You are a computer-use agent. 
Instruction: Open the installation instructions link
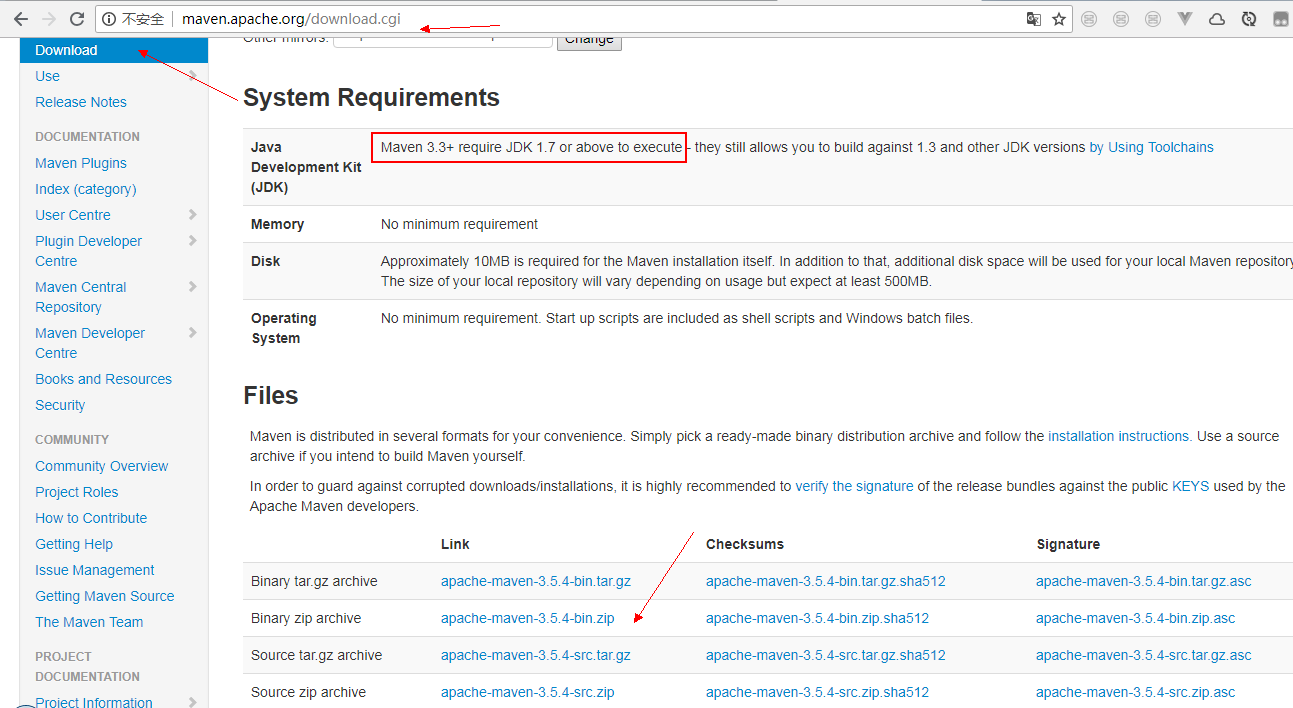click(1118, 436)
